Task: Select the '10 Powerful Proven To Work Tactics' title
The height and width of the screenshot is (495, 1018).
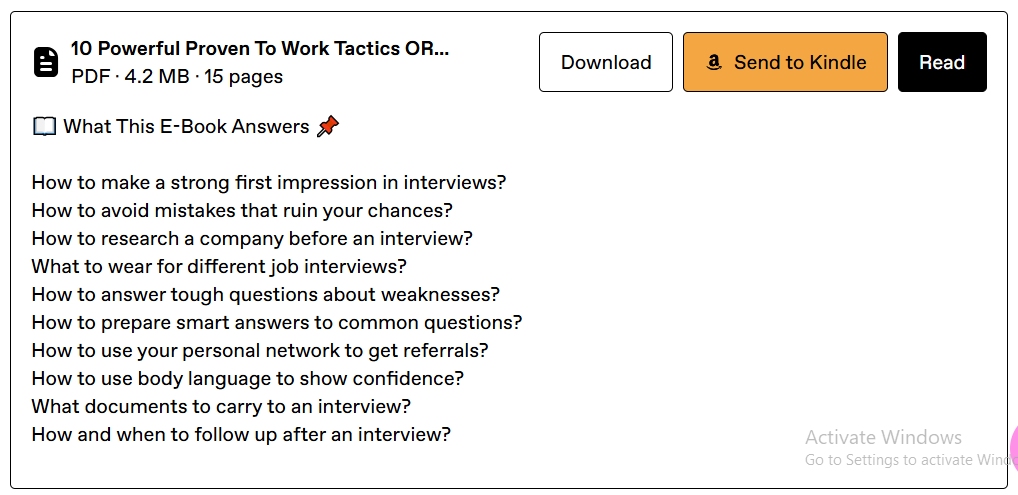Action: [260, 49]
